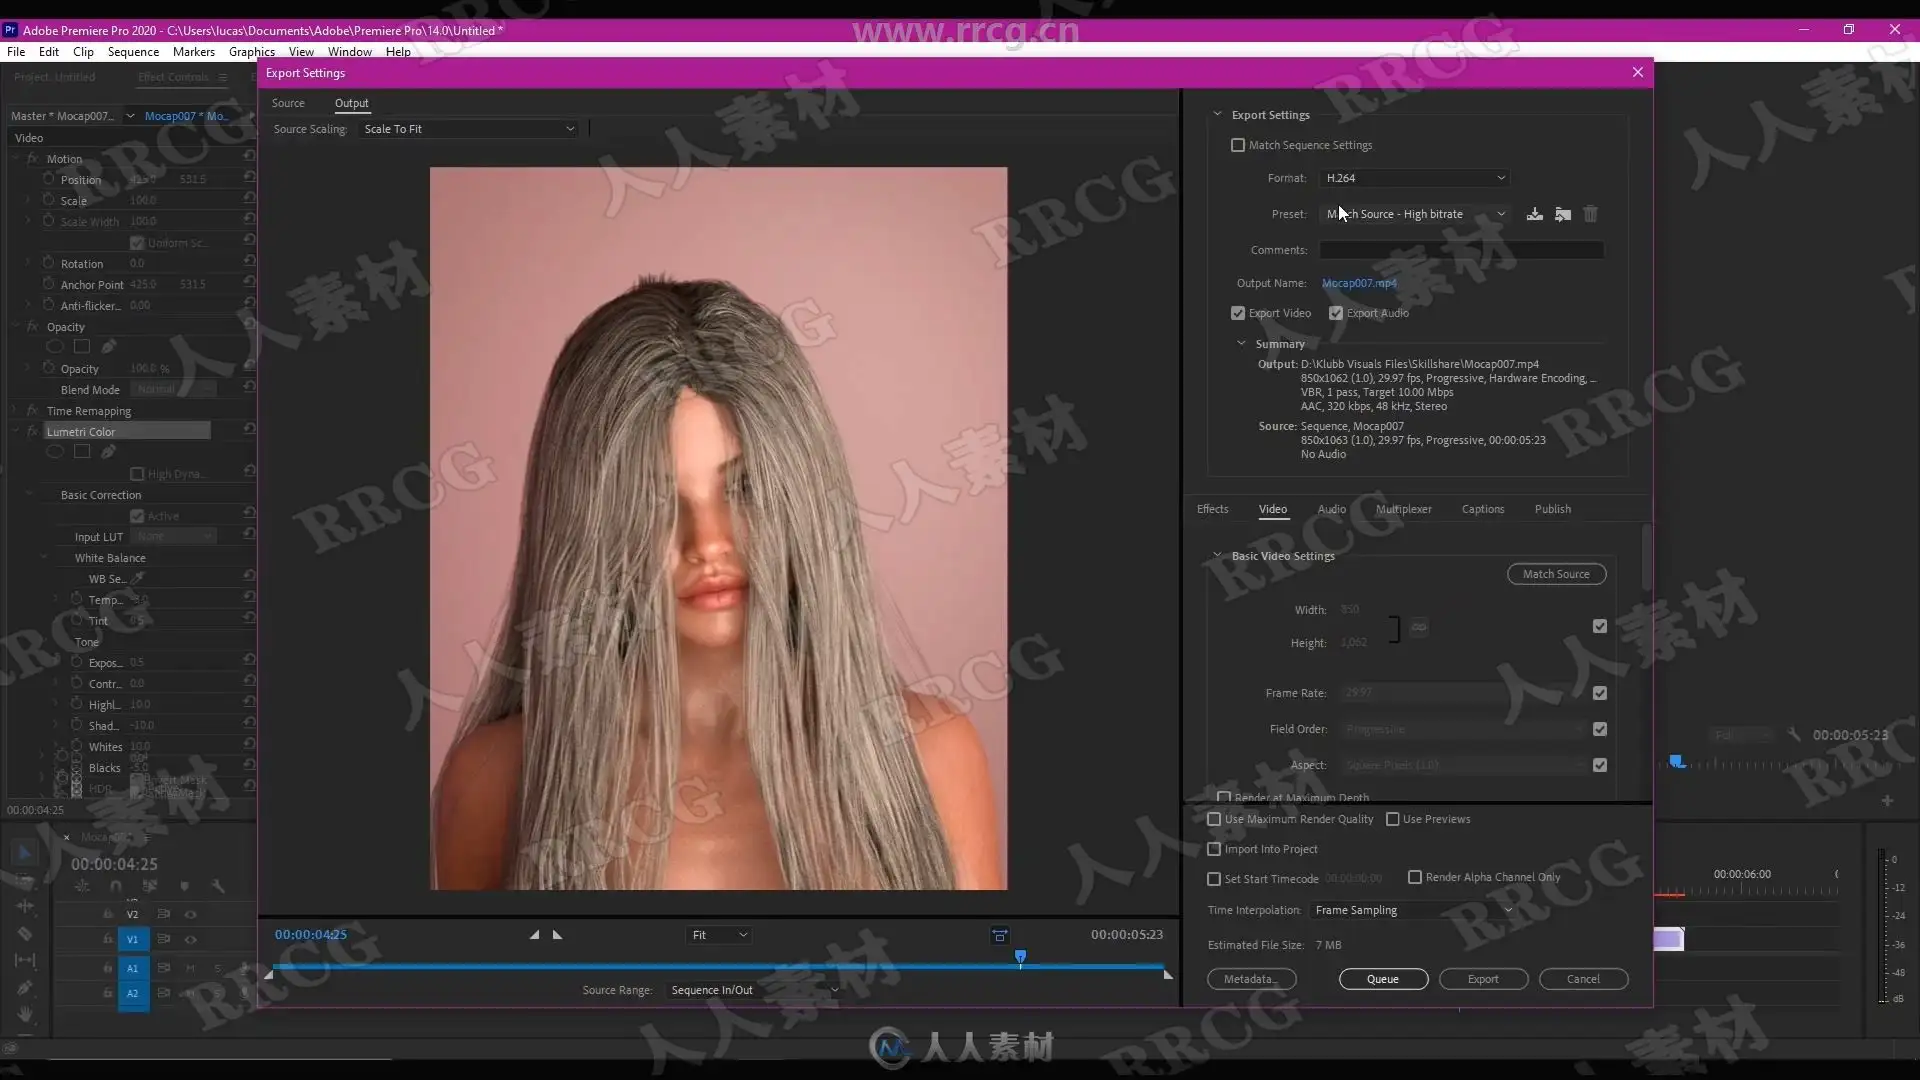Select the Pen tool in toolbar
The width and height of the screenshot is (1920, 1080).
25,987
